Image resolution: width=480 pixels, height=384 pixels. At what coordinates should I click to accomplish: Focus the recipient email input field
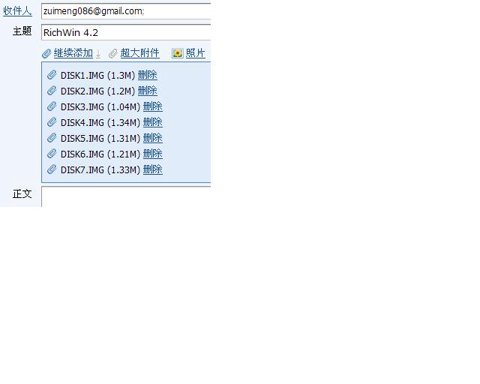pos(126,11)
